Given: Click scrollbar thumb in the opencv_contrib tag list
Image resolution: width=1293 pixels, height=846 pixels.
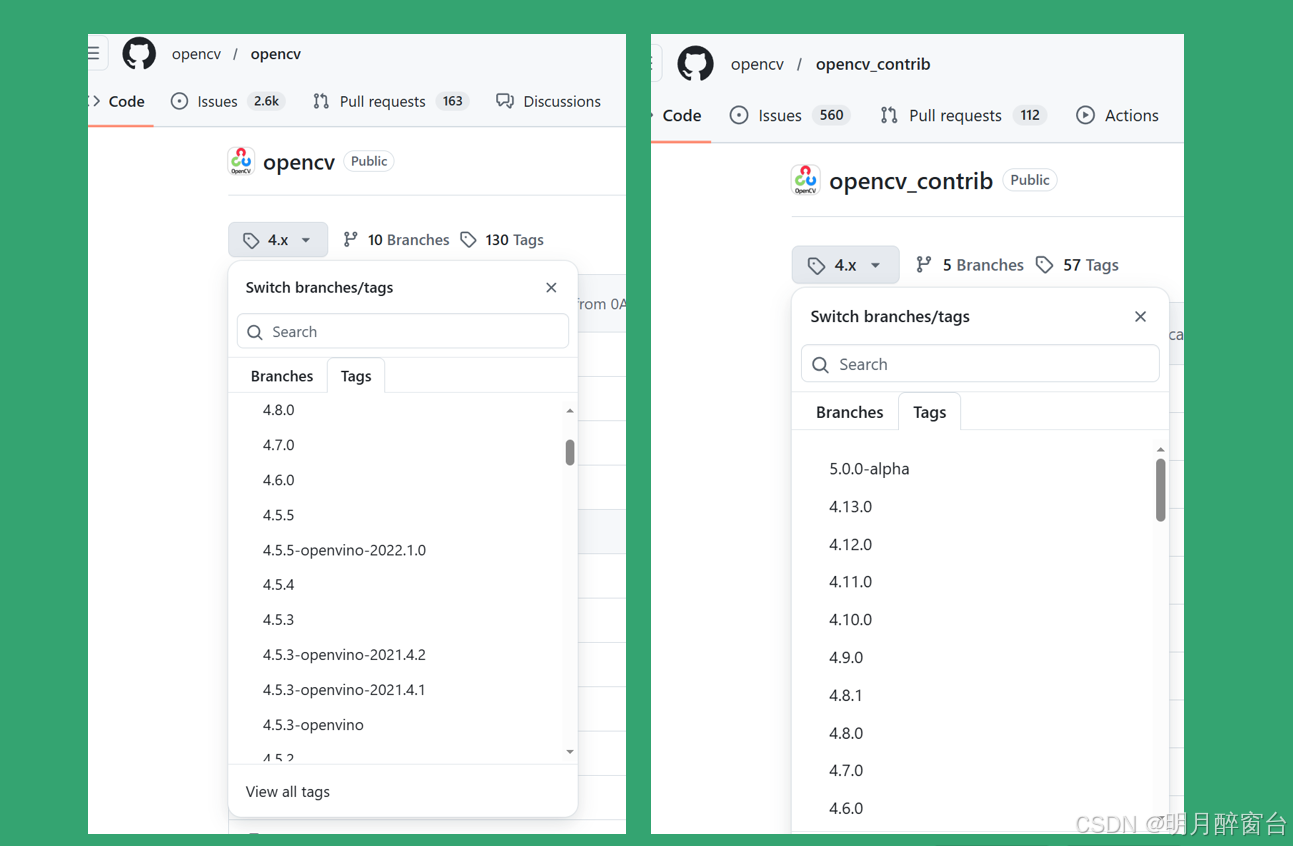Looking at the screenshot, I should pyautogui.click(x=1161, y=490).
